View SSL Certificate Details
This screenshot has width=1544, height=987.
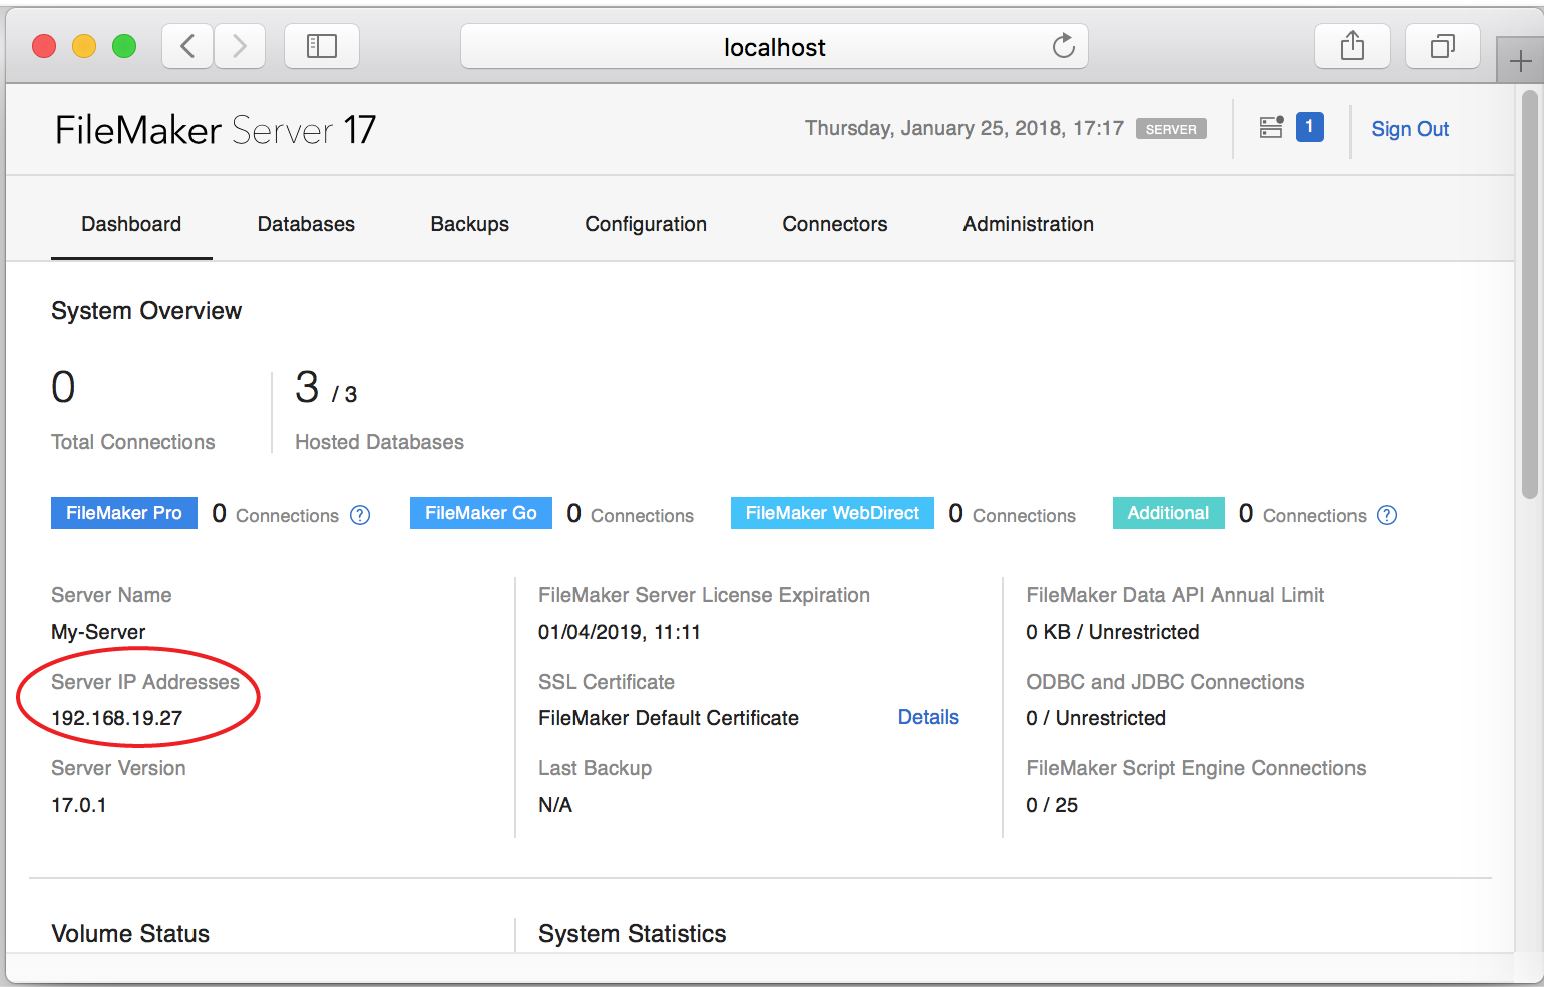click(x=927, y=717)
